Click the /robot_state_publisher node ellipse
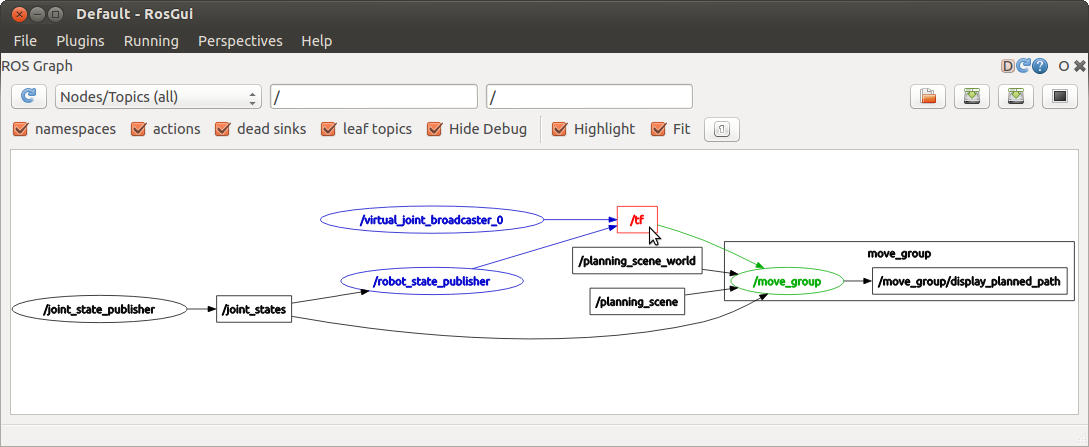The height and width of the screenshot is (447, 1089). (431, 282)
